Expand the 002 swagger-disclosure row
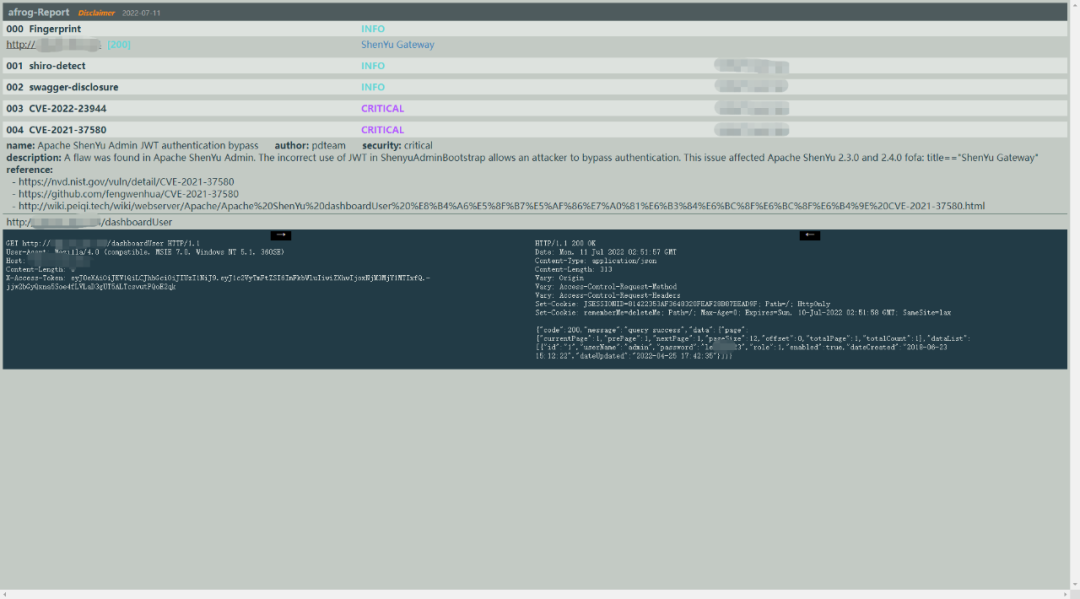Screen dimensions: 1080x599 tap(534, 87)
